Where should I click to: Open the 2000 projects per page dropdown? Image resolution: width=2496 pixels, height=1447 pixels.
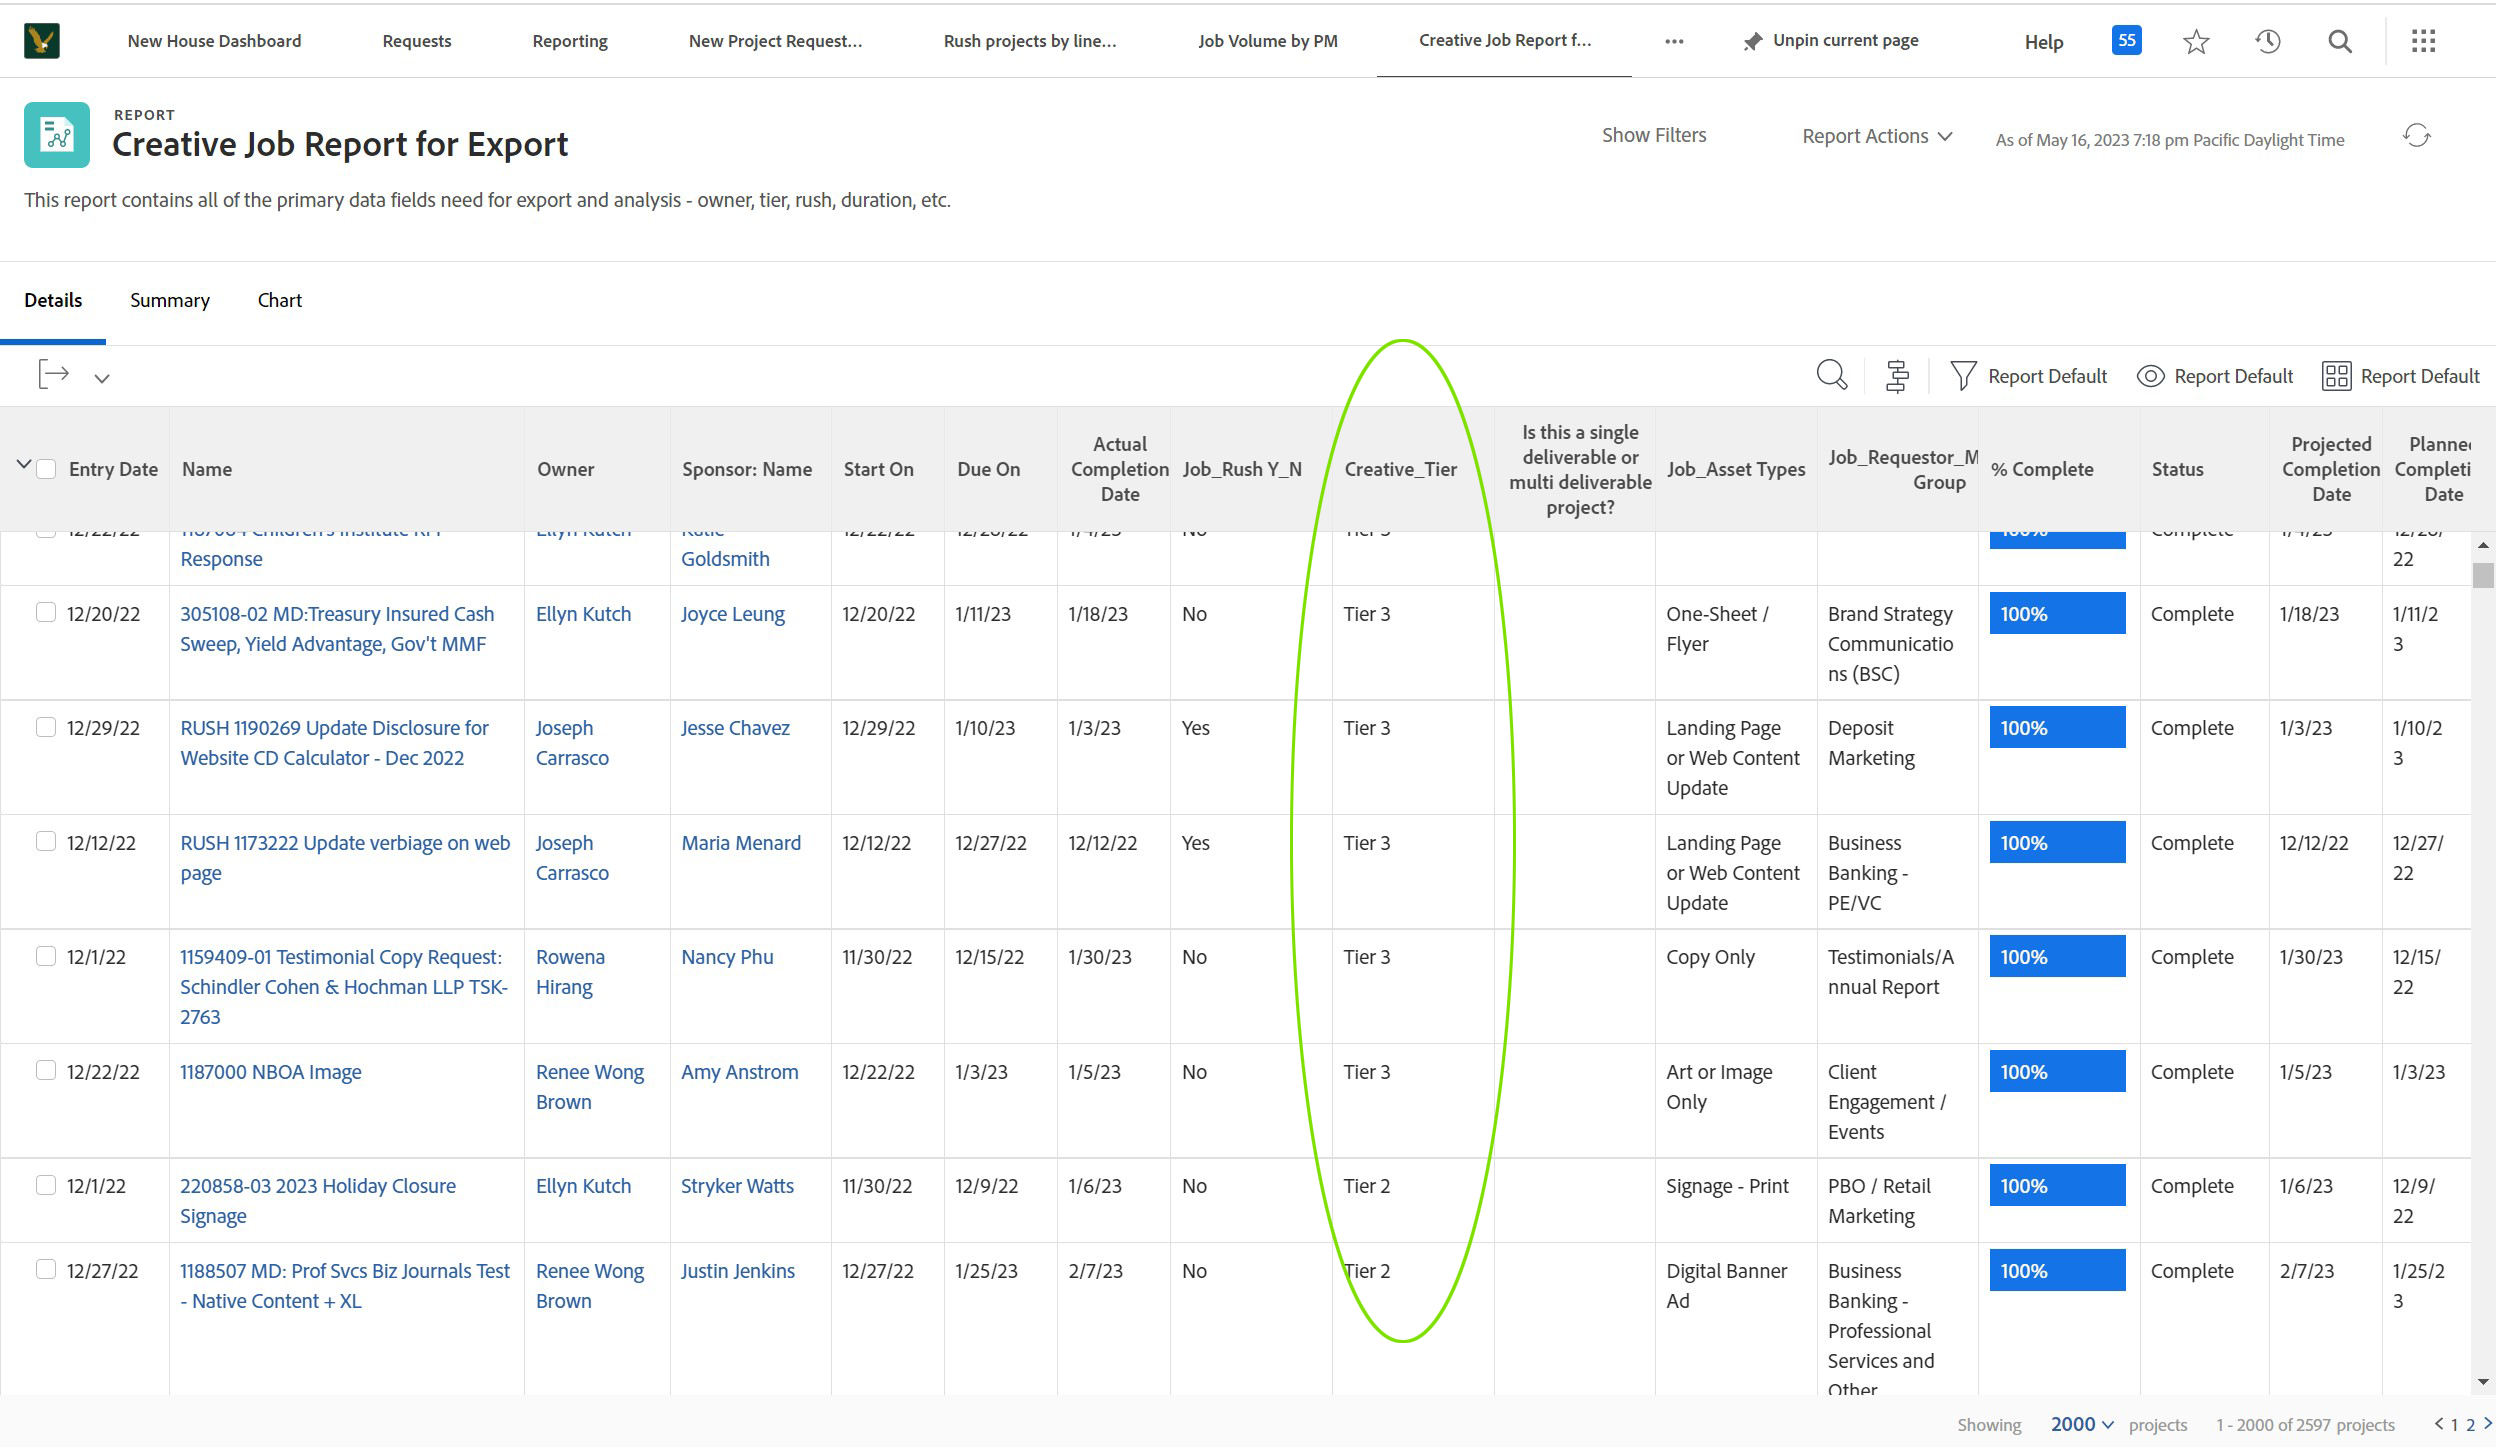tap(2082, 1424)
